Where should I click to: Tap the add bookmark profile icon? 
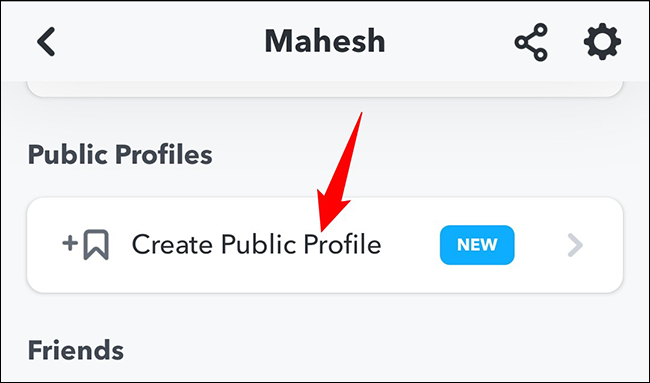[85, 245]
